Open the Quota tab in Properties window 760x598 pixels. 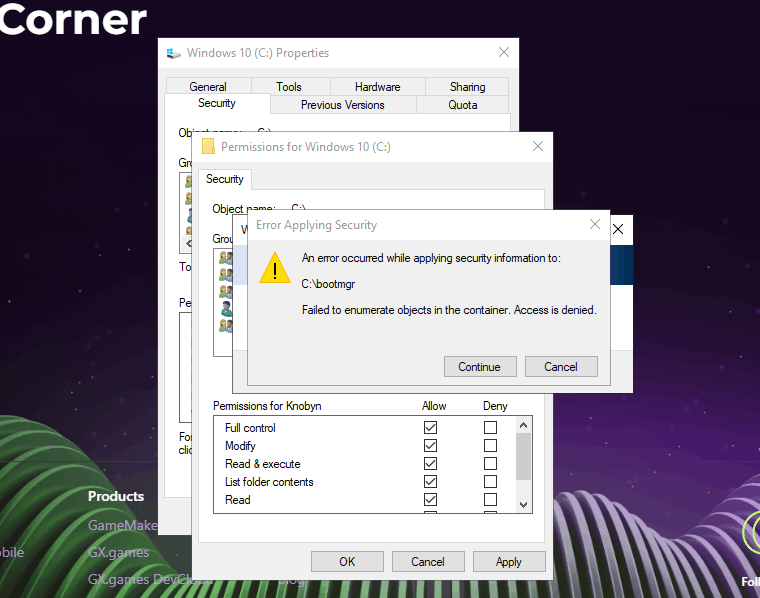[463, 105]
